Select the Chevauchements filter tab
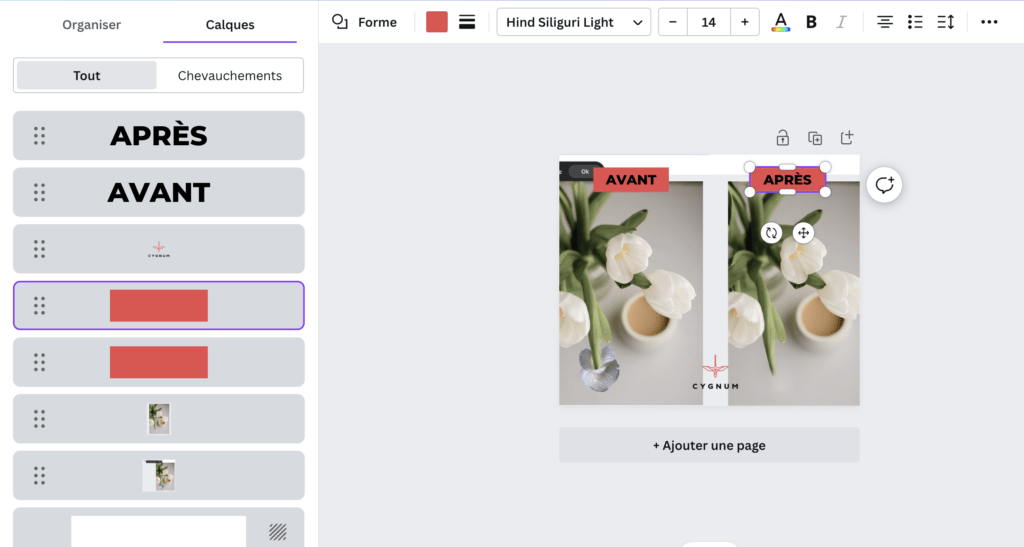The height and width of the screenshot is (547, 1024). point(229,76)
